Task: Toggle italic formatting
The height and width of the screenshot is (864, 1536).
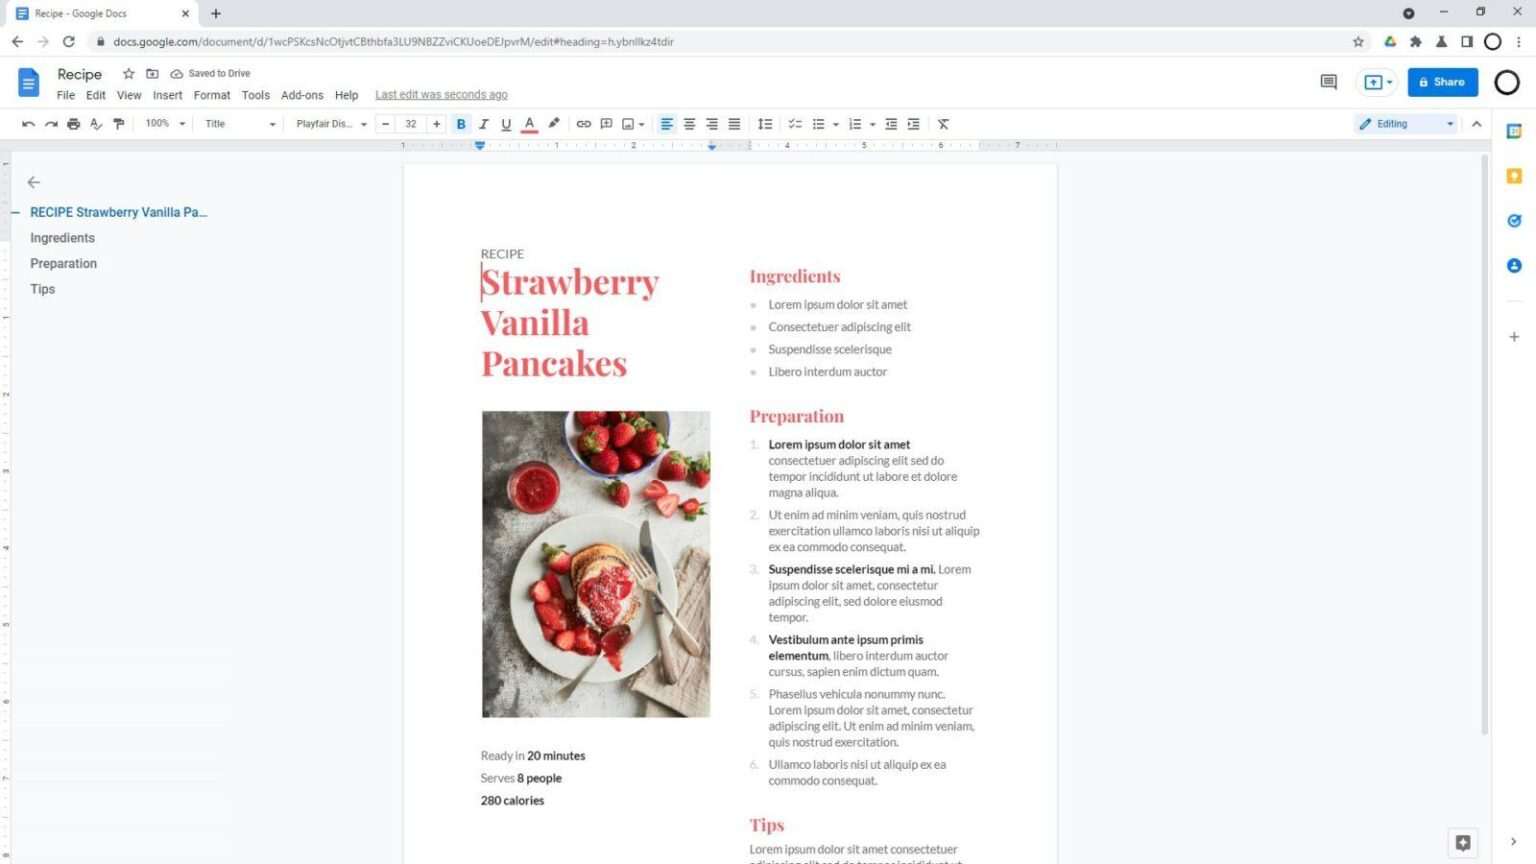Action: [483, 123]
